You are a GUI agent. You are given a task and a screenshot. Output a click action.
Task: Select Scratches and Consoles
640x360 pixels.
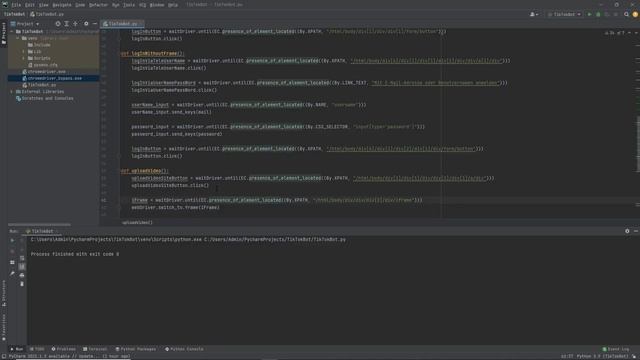[x=44, y=98]
